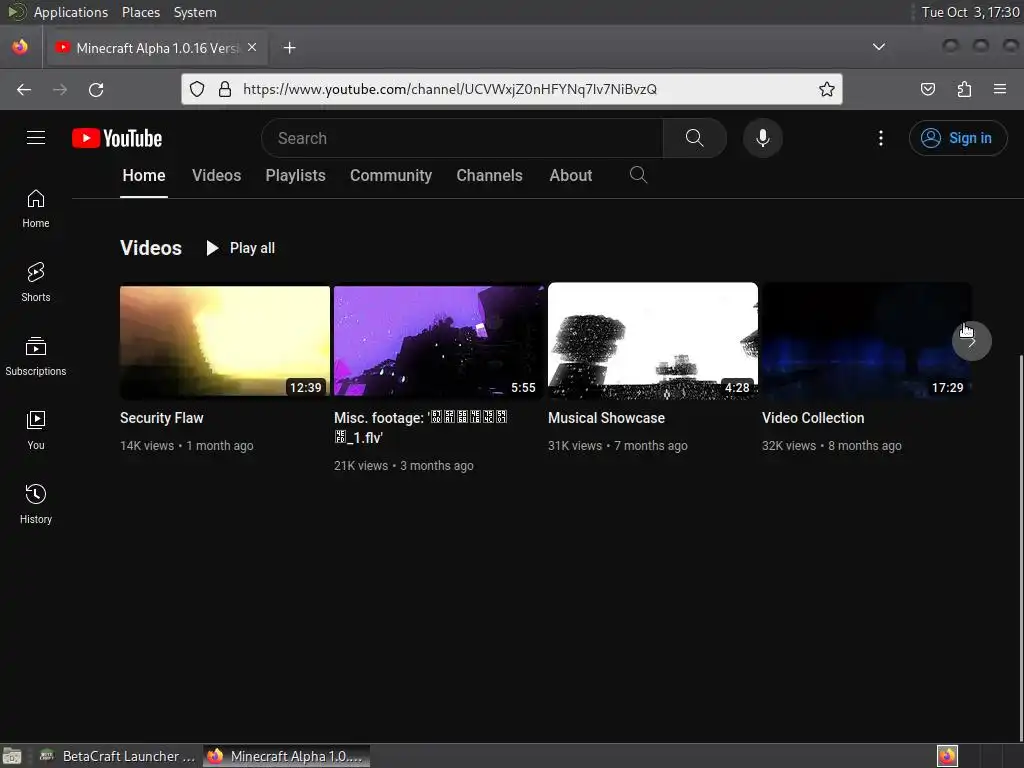Expand the list all tabs dropdown

coord(879,47)
